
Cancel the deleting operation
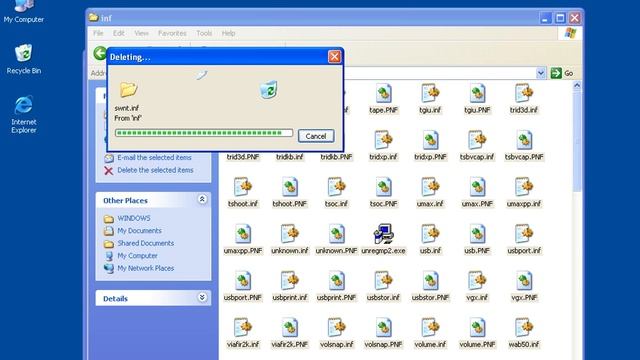click(x=316, y=136)
